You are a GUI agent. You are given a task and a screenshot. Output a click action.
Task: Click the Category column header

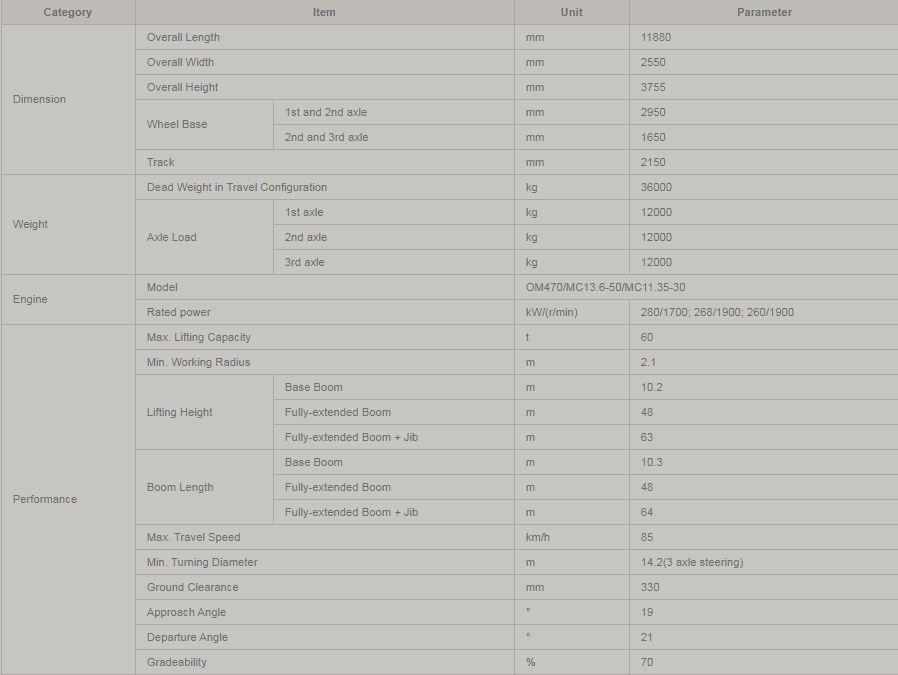(67, 12)
